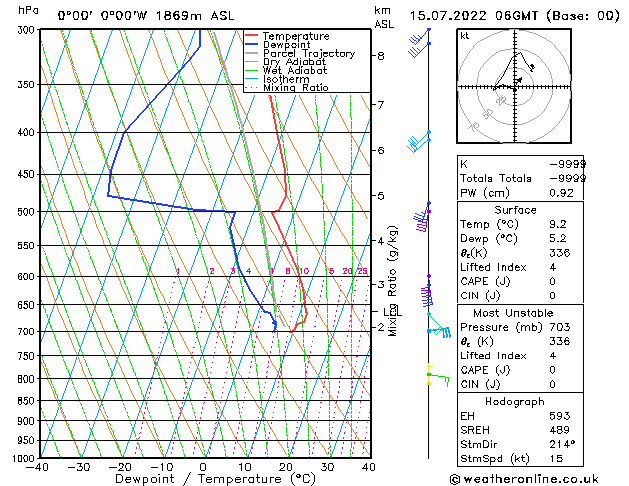This screenshot has height=486, width=629.
Task: Click the 850 pressure level label
Action: (27, 401)
